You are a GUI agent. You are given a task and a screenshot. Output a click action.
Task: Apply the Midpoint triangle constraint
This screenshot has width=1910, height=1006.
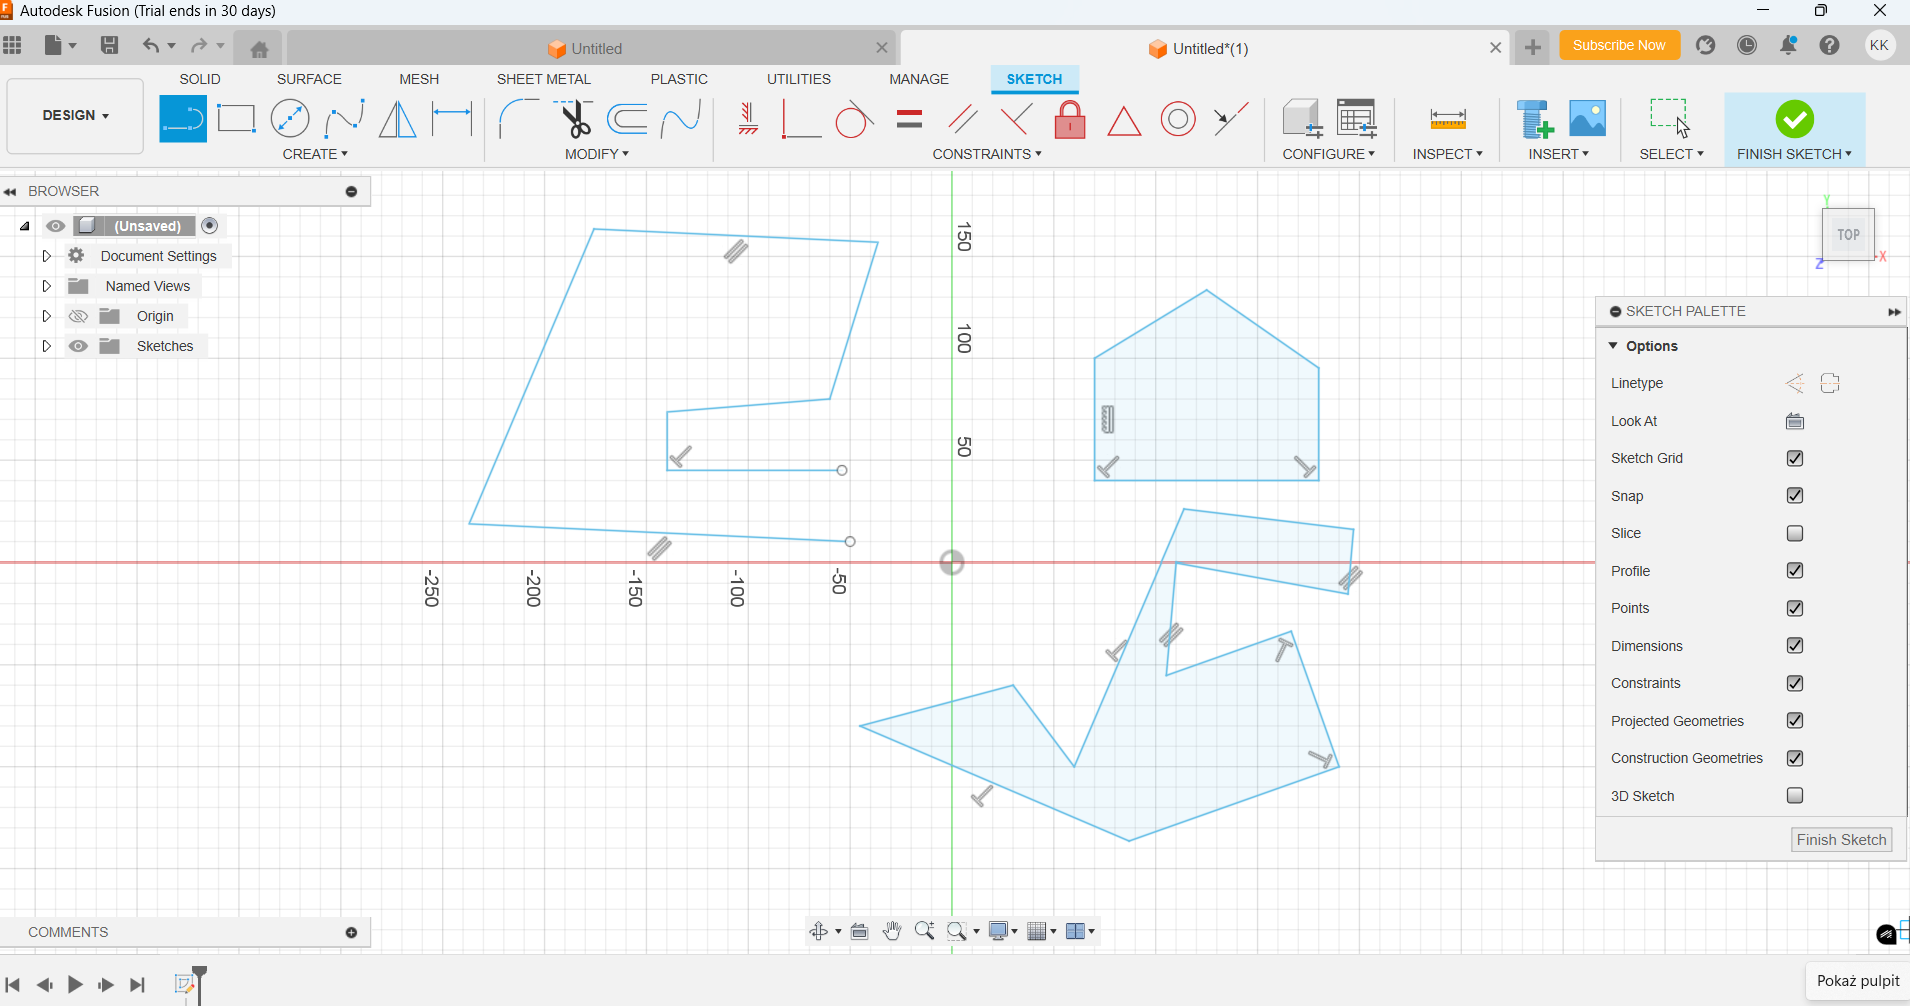coord(1124,121)
